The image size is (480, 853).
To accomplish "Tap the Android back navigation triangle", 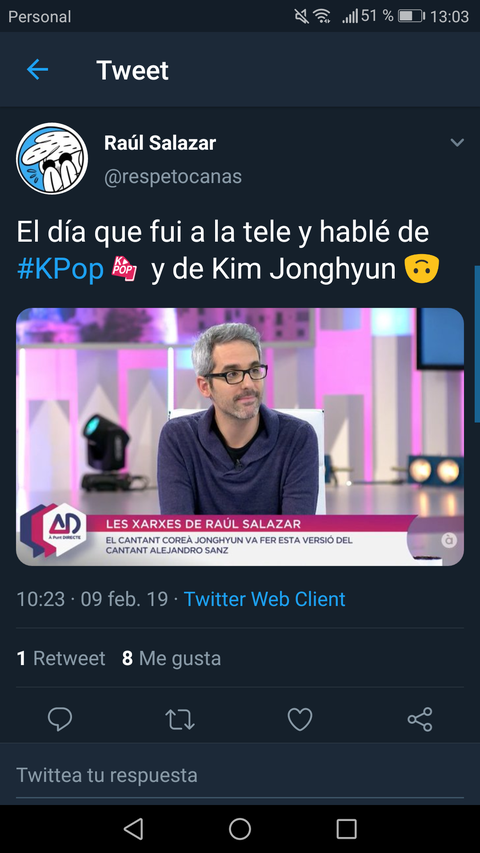I will (x=133, y=829).
